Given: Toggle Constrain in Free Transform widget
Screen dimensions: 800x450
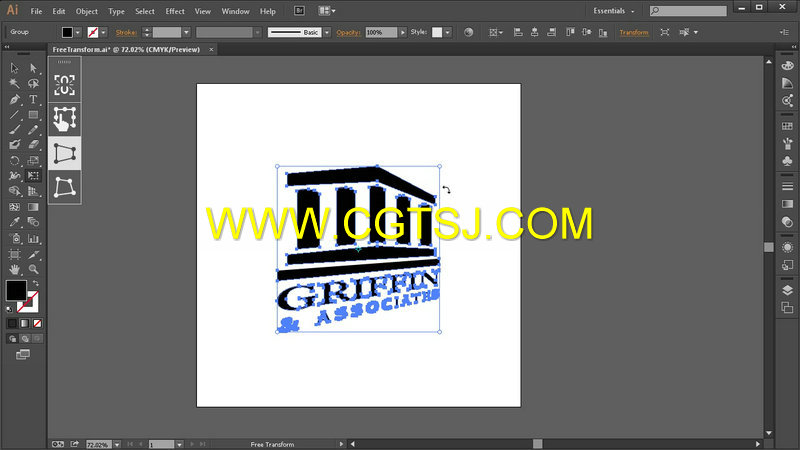Looking at the screenshot, I should click(65, 85).
